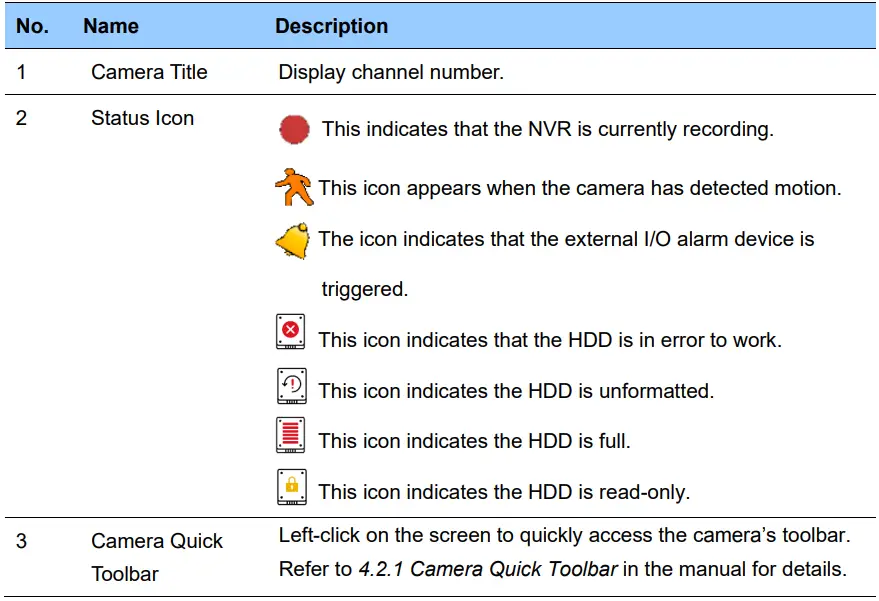The height and width of the screenshot is (601, 879).
Task: Click the external I/O alarm description text
Action: (566, 239)
